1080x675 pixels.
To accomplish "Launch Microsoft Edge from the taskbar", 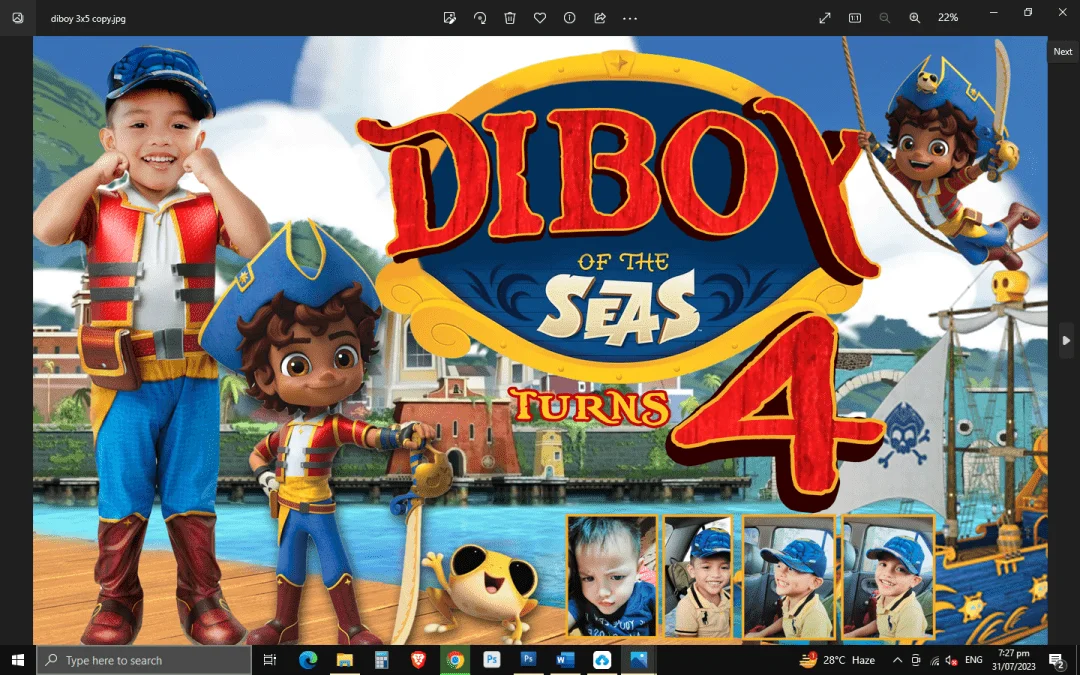I will [308, 660].
